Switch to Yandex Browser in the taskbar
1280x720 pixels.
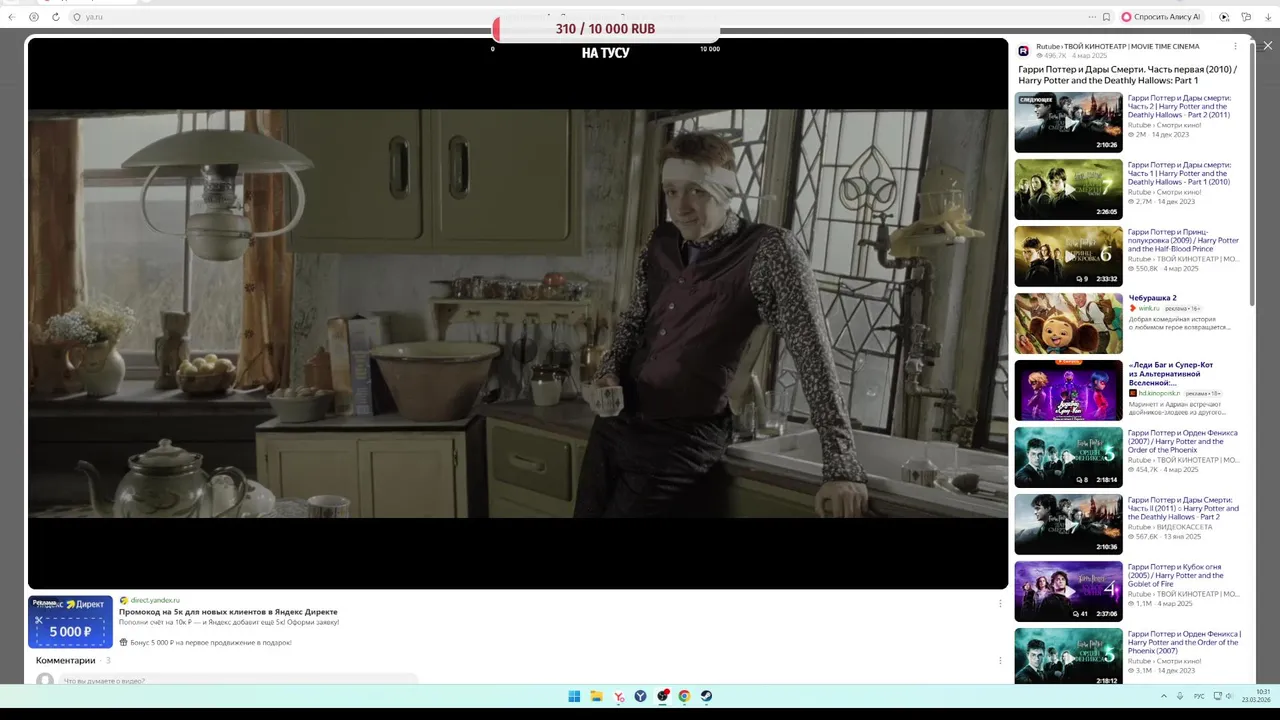coord(640,696)
